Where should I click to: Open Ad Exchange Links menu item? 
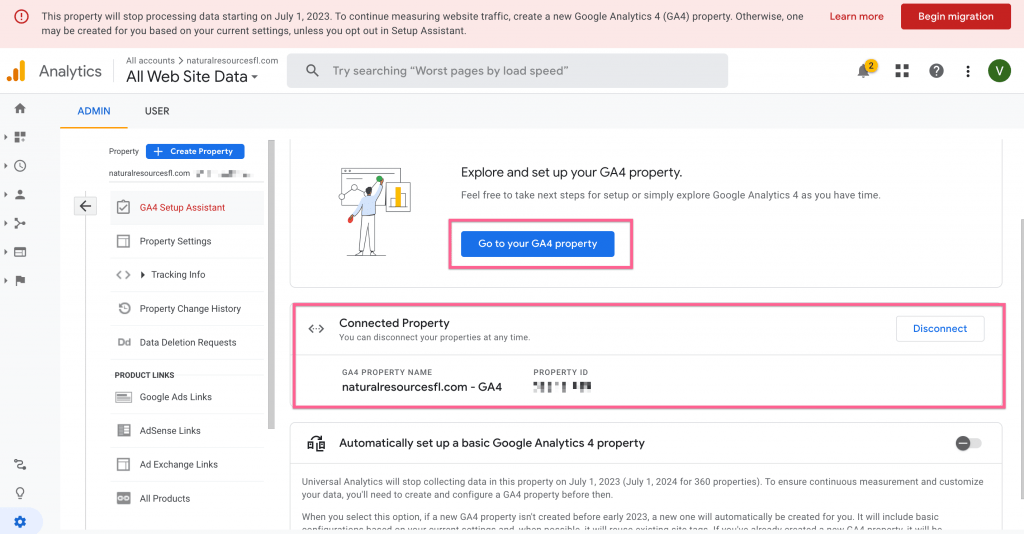187,464
